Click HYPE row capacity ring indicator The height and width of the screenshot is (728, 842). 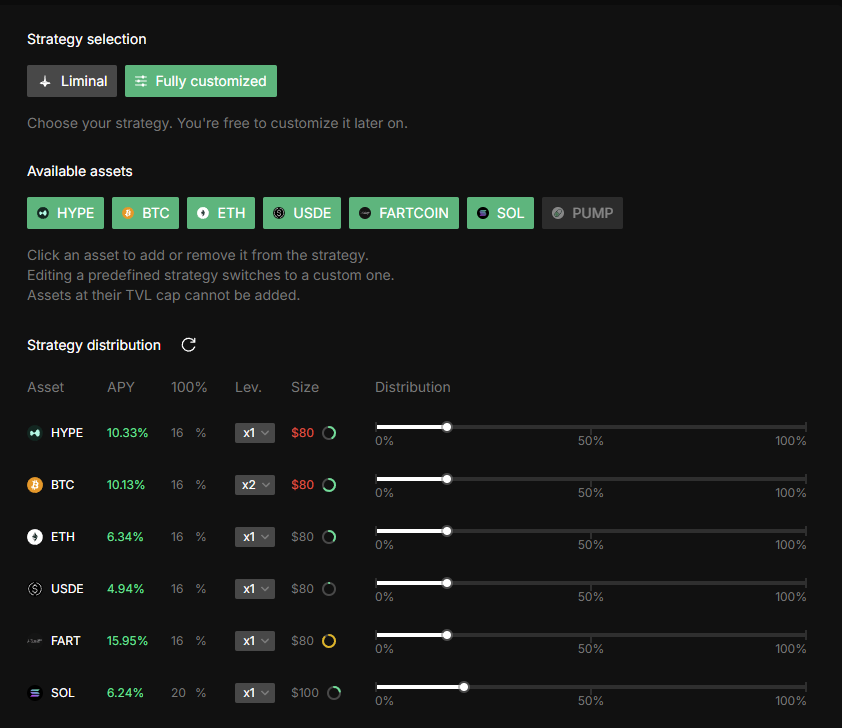(329, 433)
